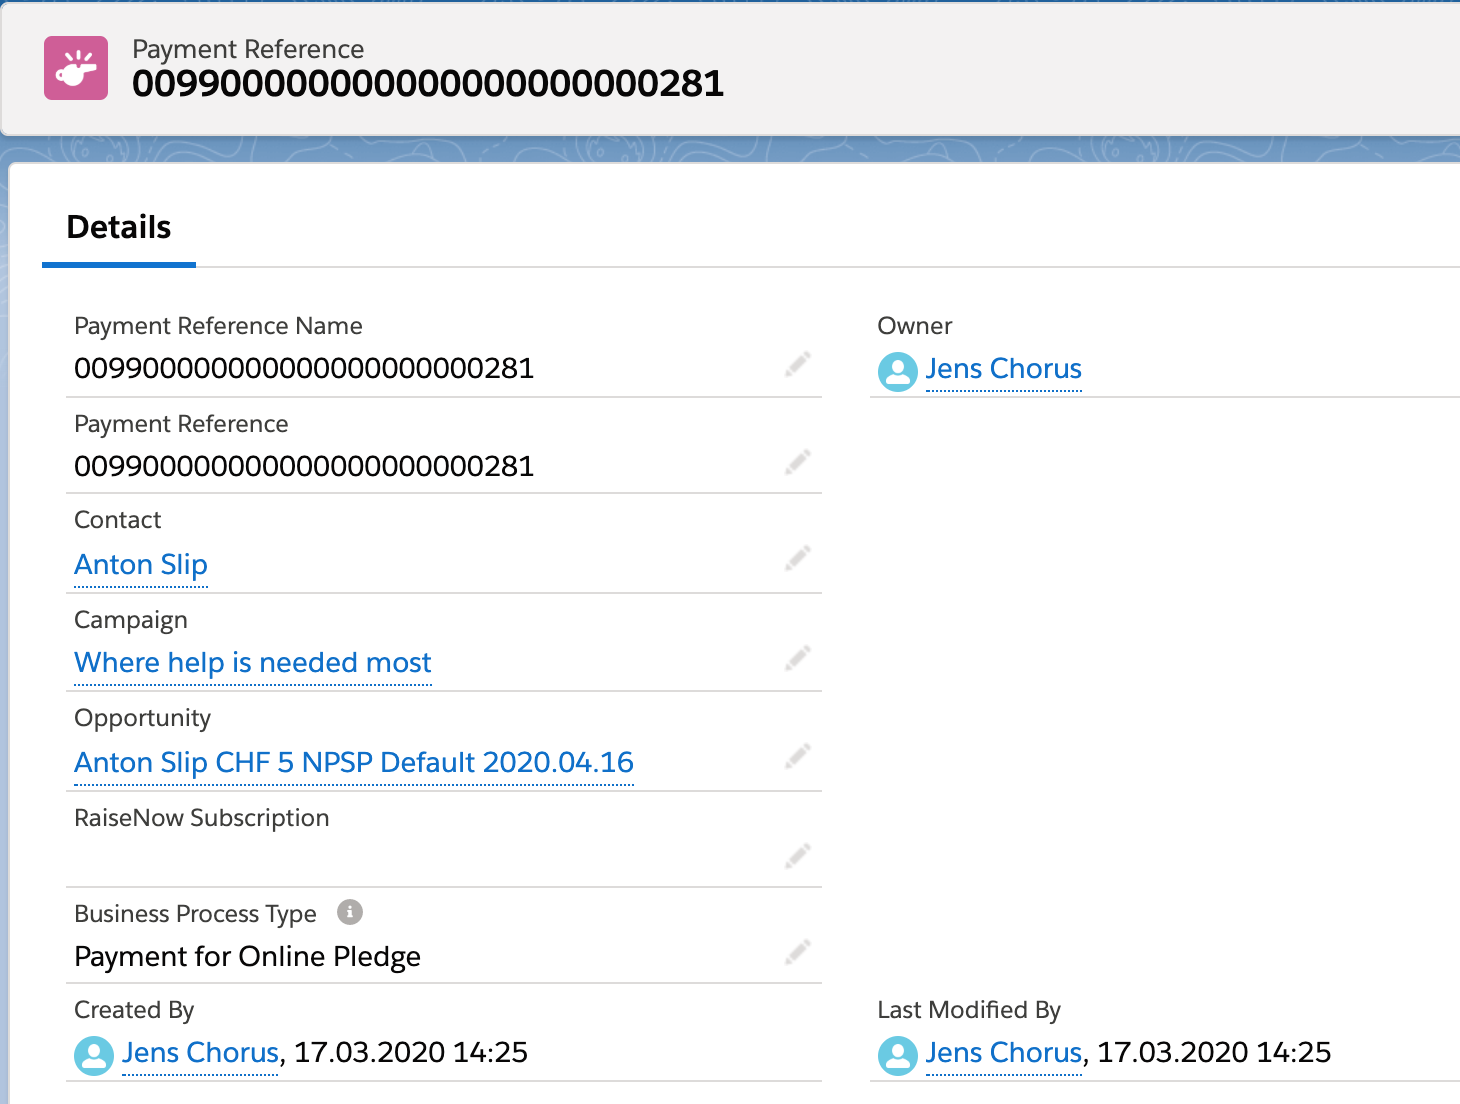Click the Payment for Online Pledge value
The width and height of the screenshot is (1460, 1104).
coord(247,957)
